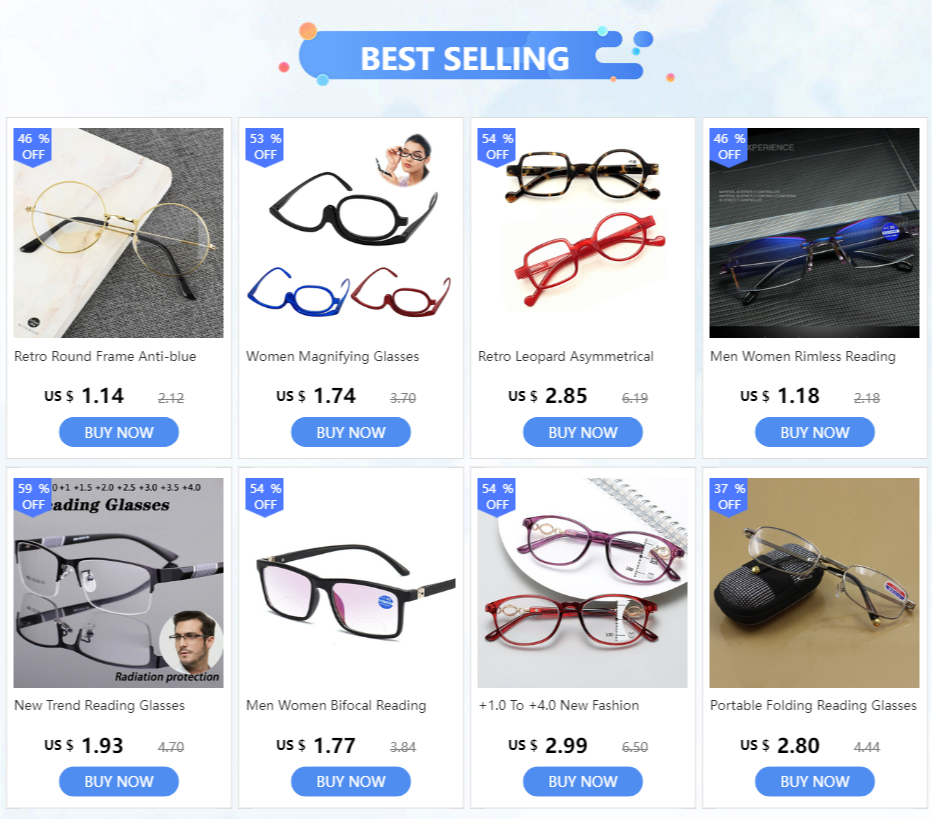This screenshot has width=932, height=819.
Task: Click BUY NOW for New Trend Reading Glasses
Action: pos(119,782)
